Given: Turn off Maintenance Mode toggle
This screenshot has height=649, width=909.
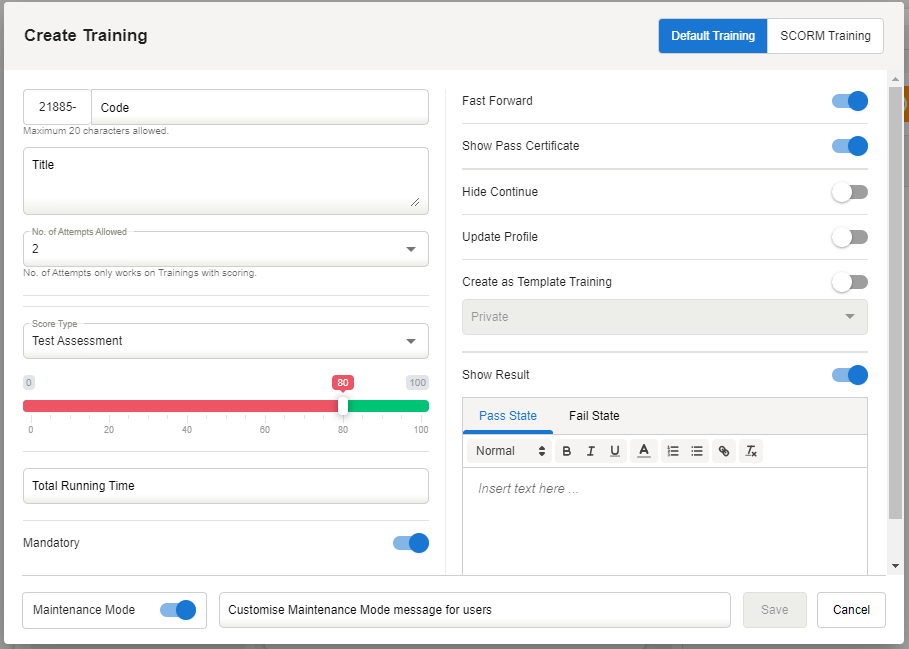Looking at the screenshot, I should click(178, 610).
